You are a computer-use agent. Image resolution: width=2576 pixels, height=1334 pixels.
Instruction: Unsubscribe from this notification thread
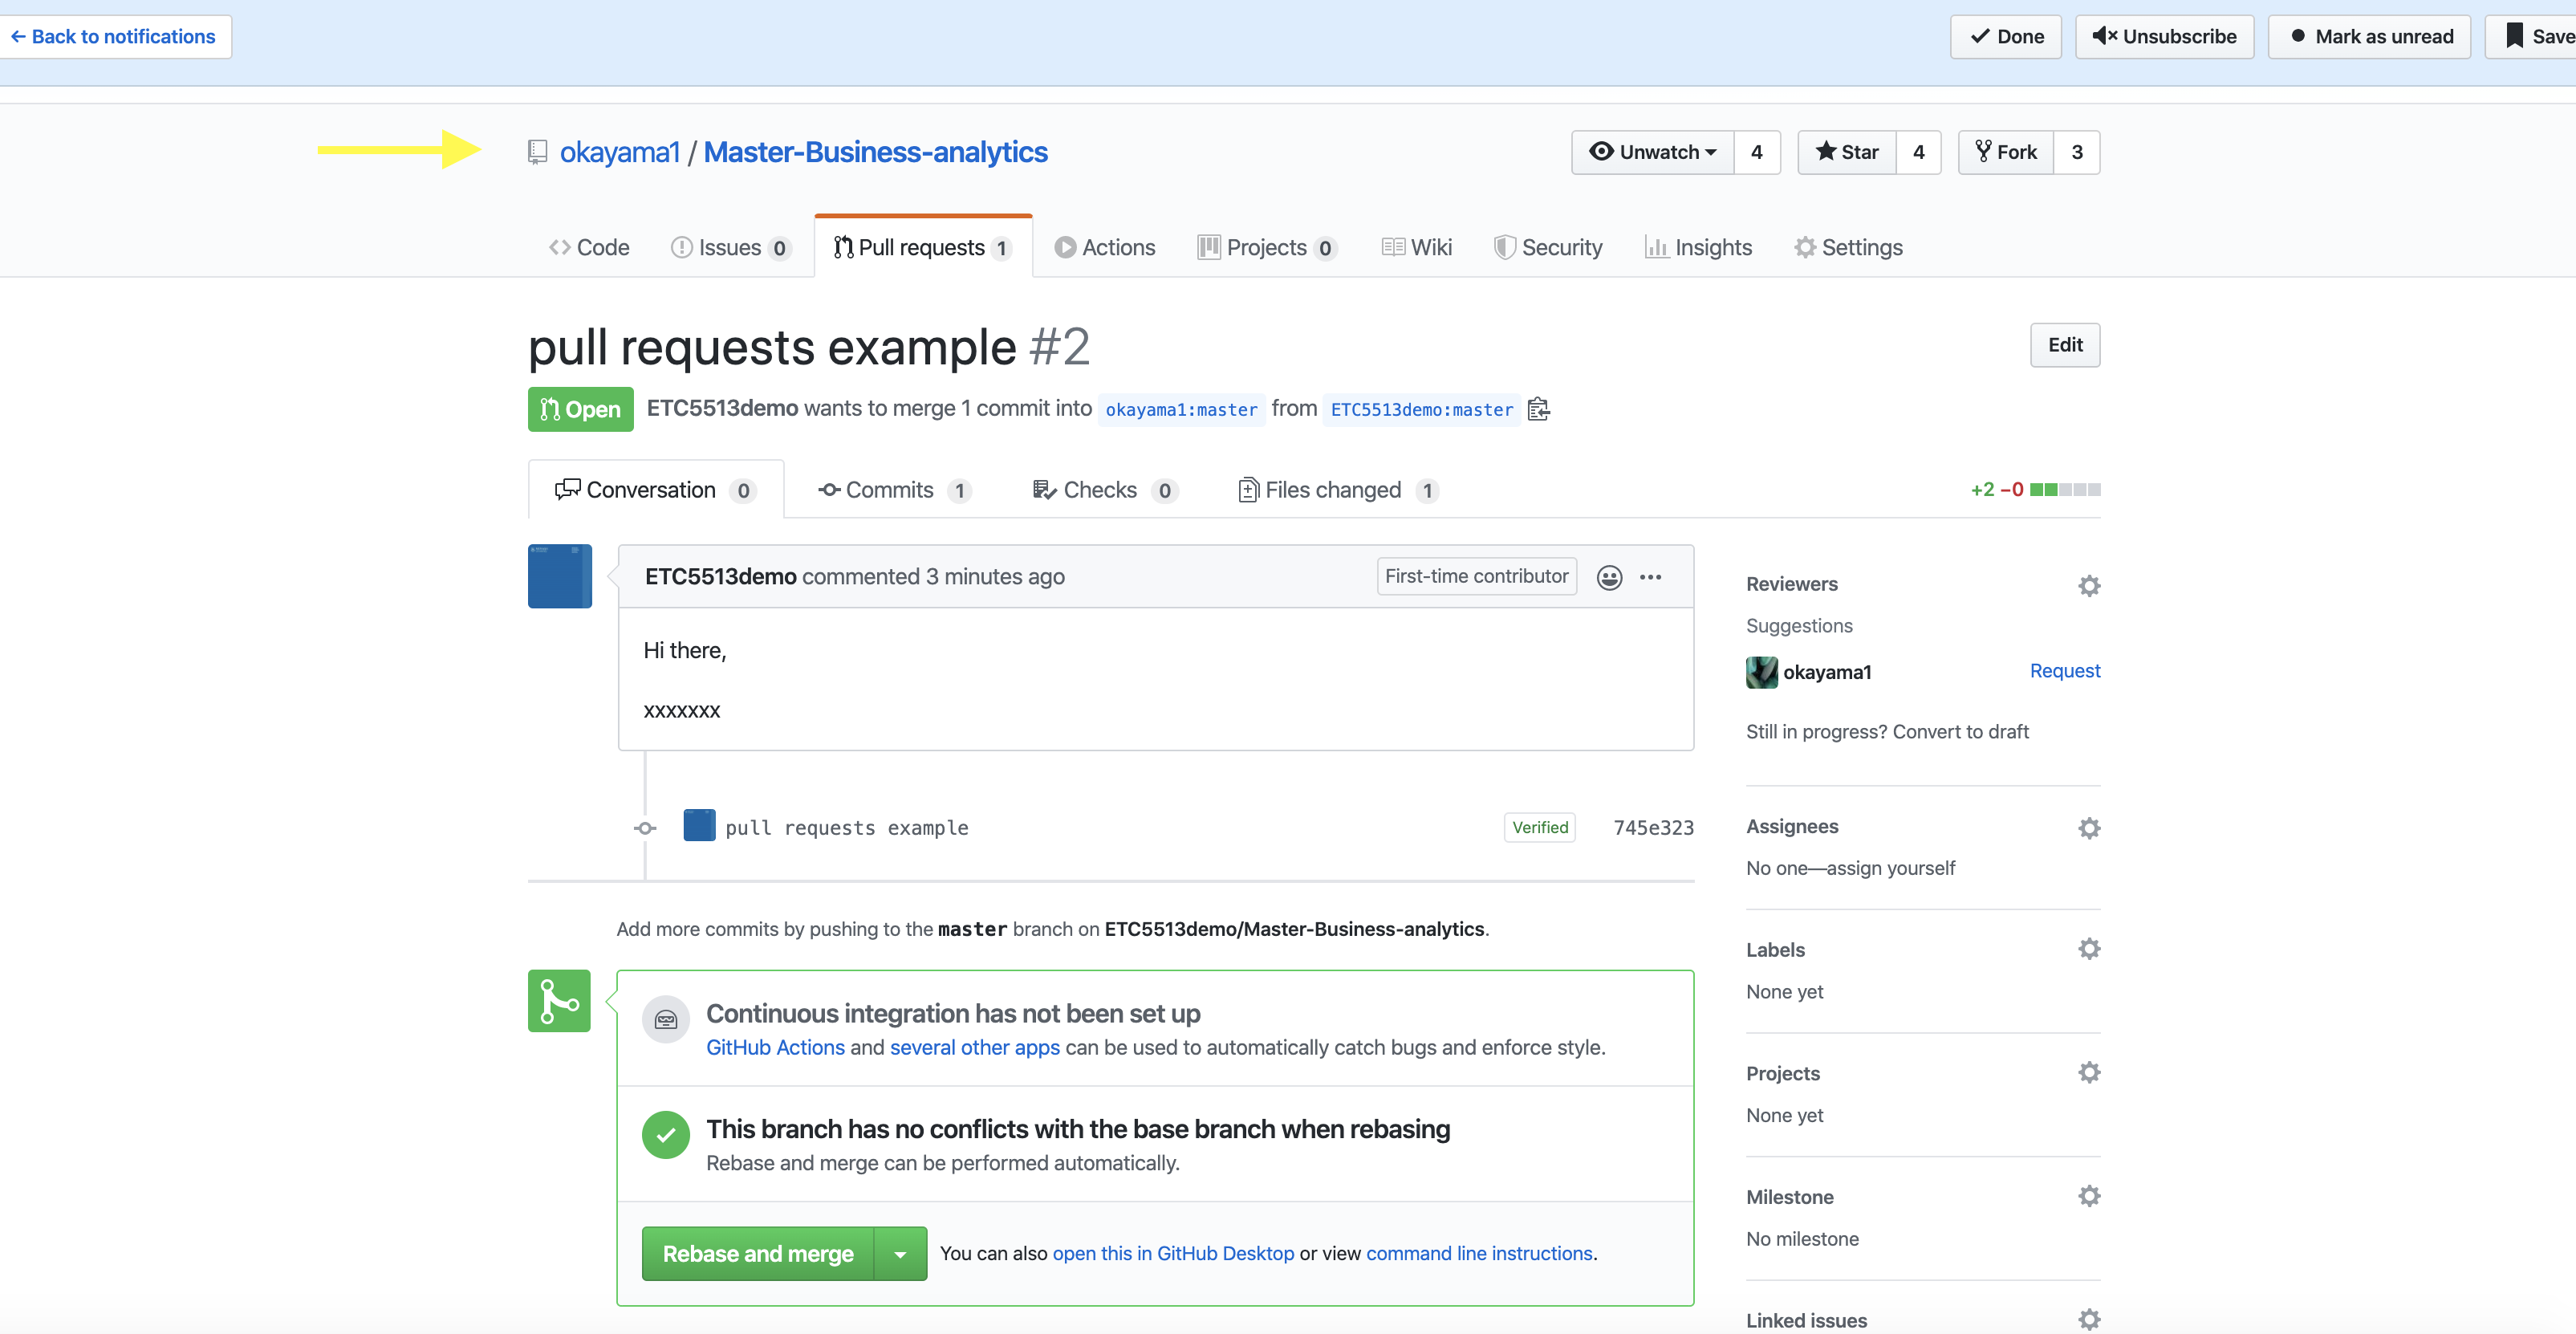coord(2164,37)
